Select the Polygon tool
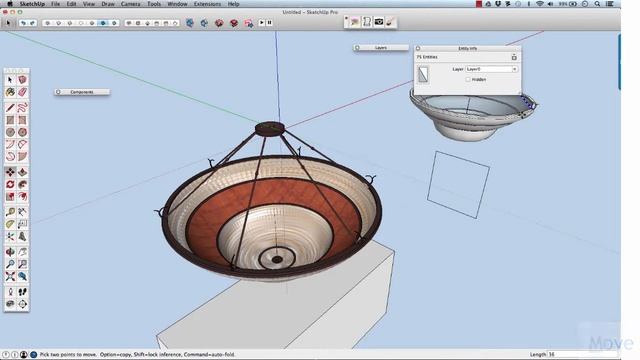Image resolution: width=640 pixels, height=360 pixels. tap(22, 132)
